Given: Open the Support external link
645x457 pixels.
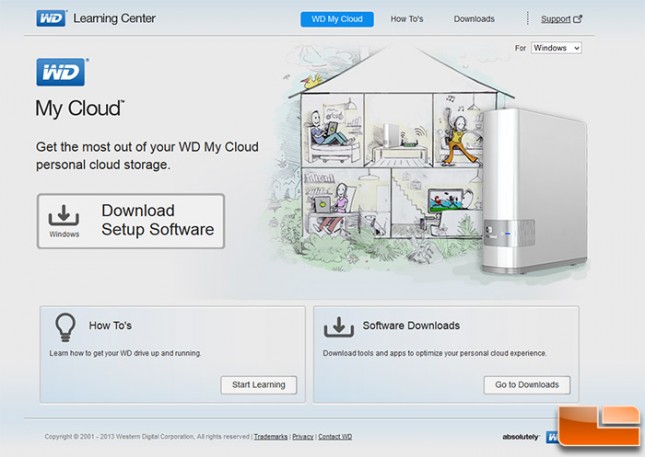Looking at the screenshot, I should pos(556,19).
